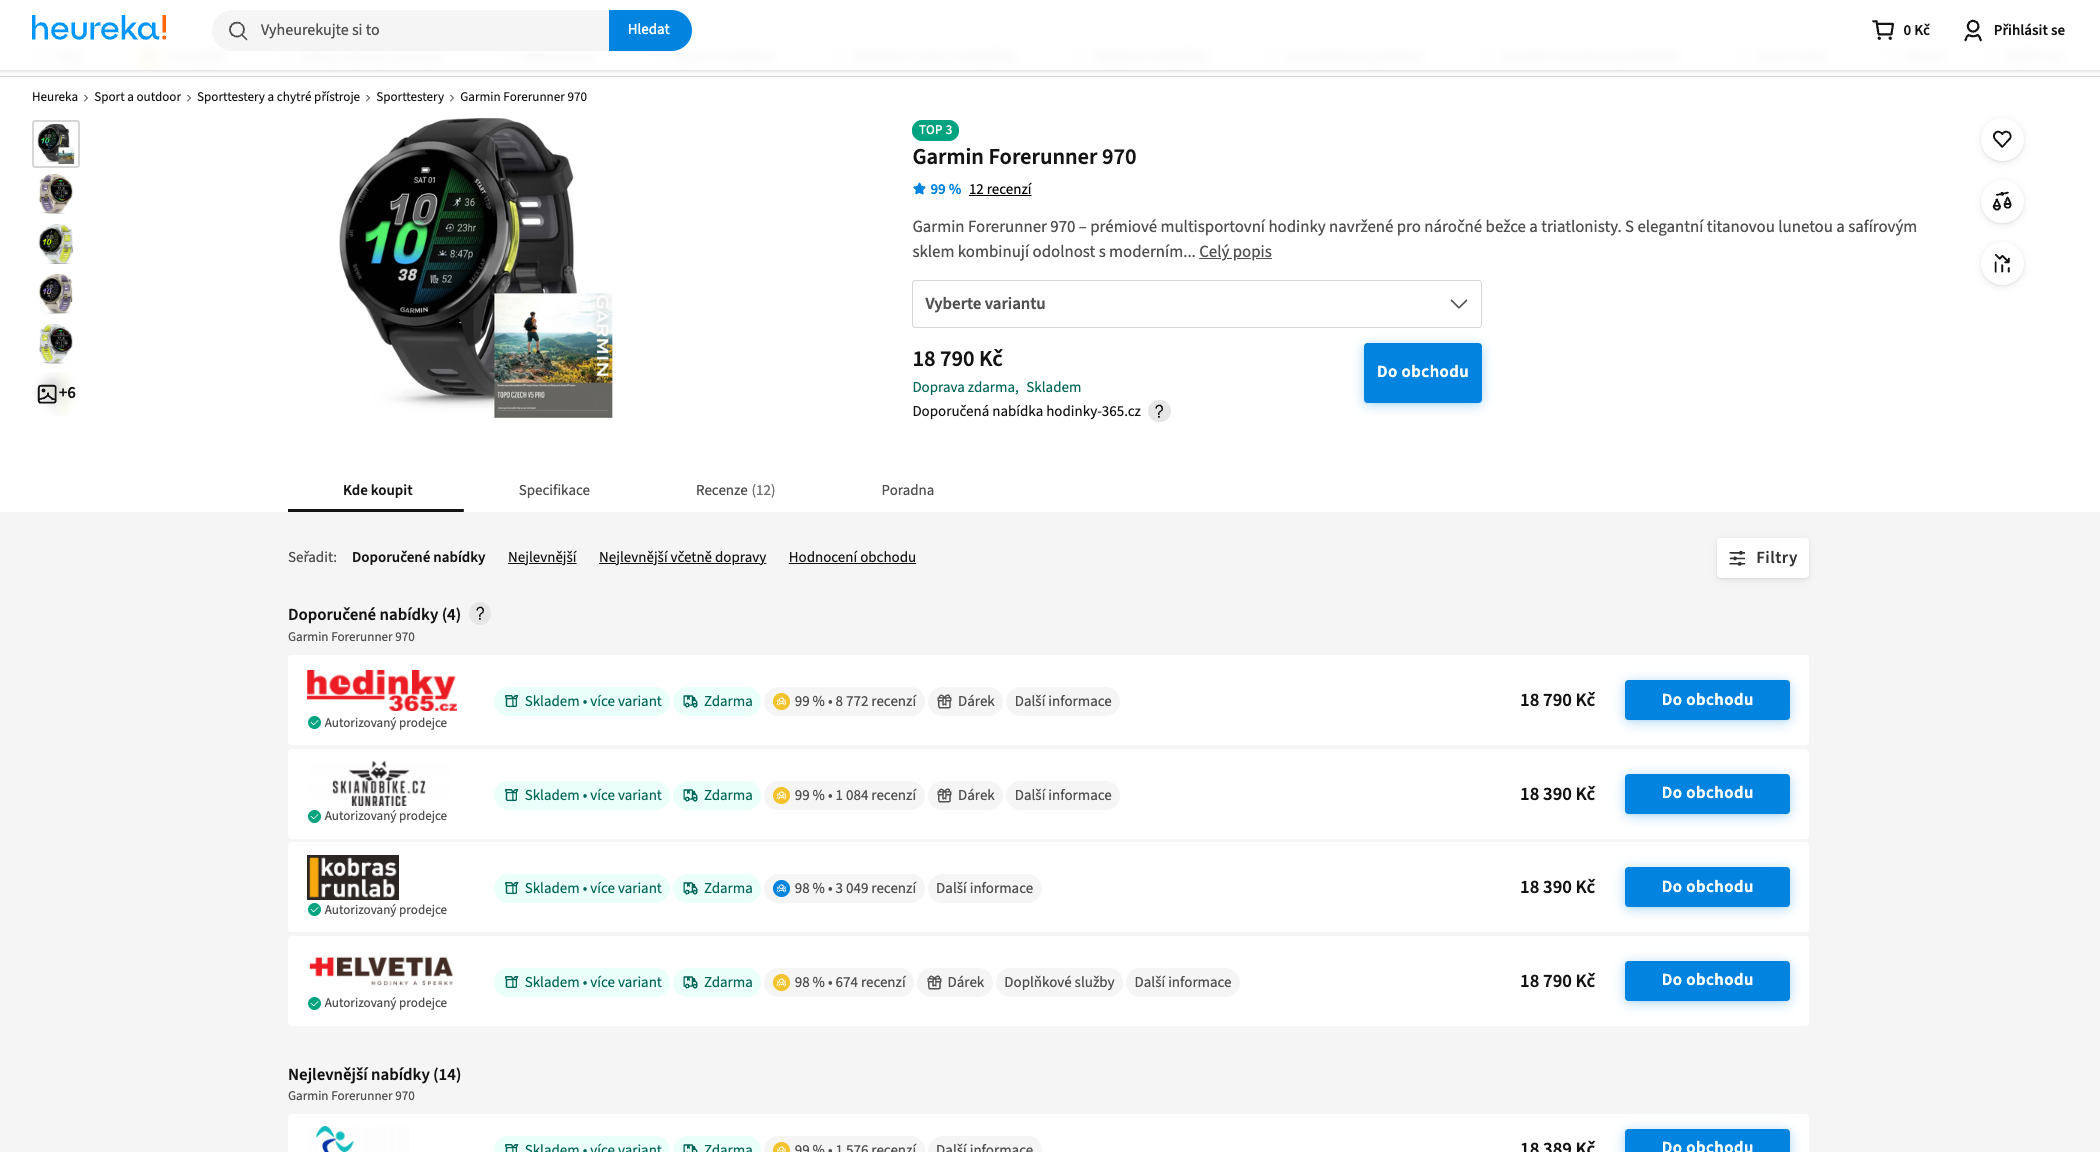Click the Heureka logo
The image size is (2100, 1152).
pos(99,28)
